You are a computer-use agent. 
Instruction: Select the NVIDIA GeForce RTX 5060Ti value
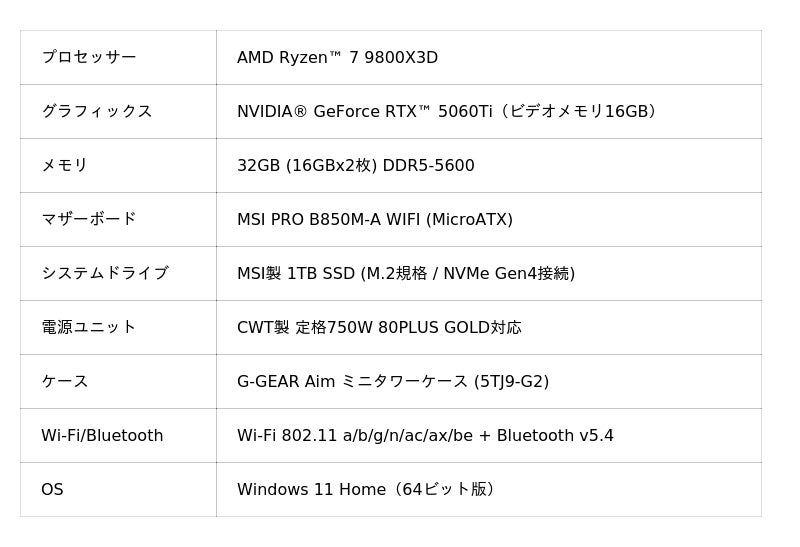pos(365,112)
